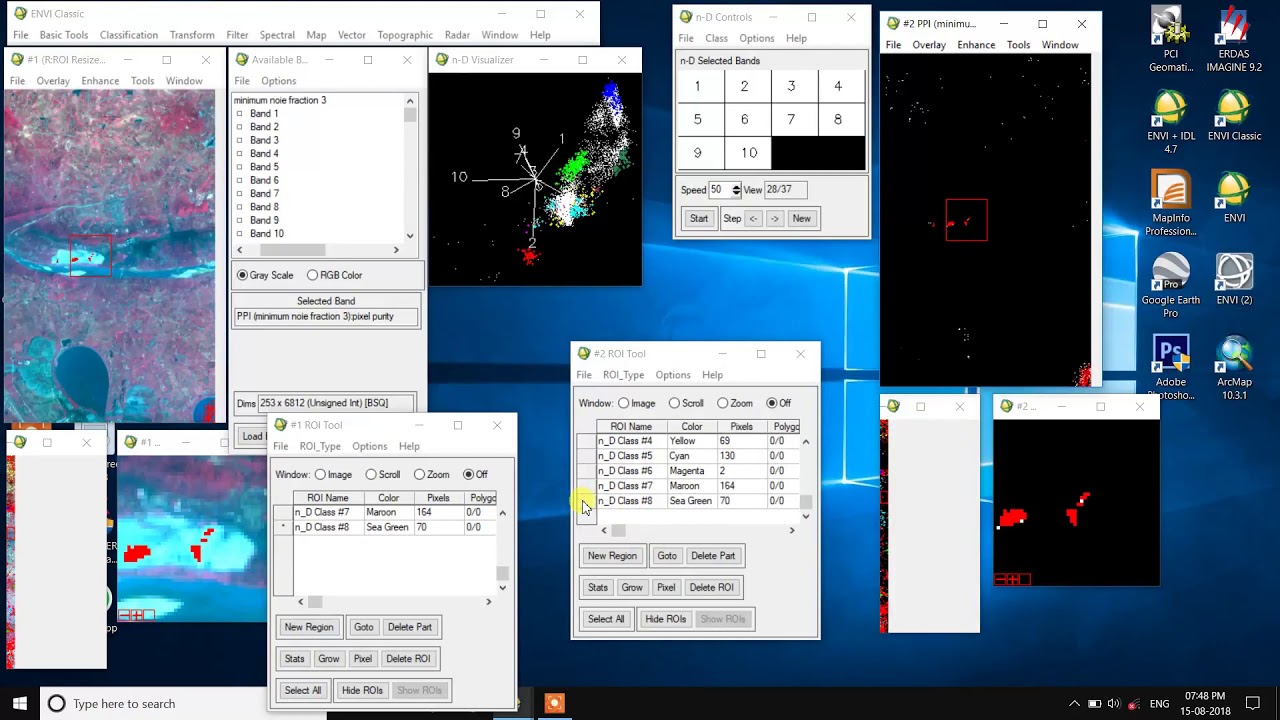Viewport: 1280px width, 720px height.
Task: Click the #1 ROI Tool table scroll-down arrow
Action: [502, 588]
